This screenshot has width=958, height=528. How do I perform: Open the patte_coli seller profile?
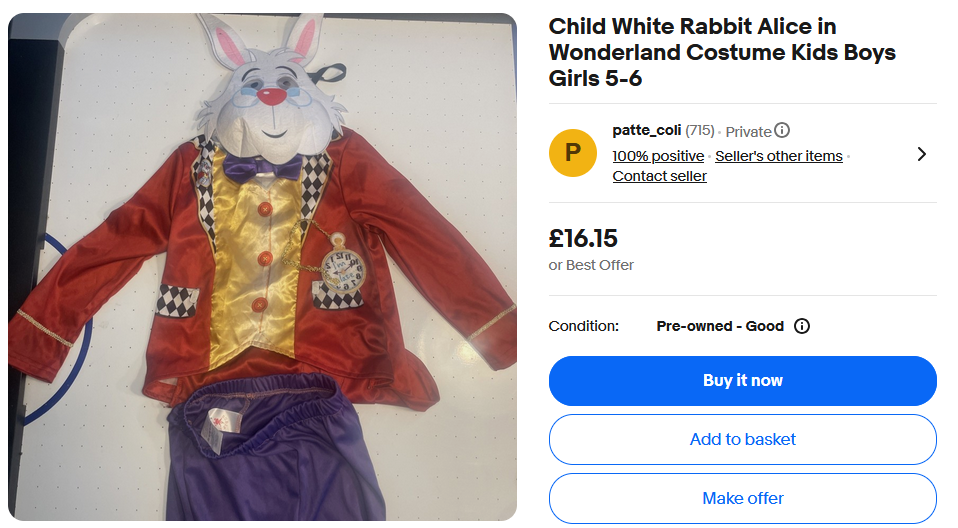(x=646, y=131)
